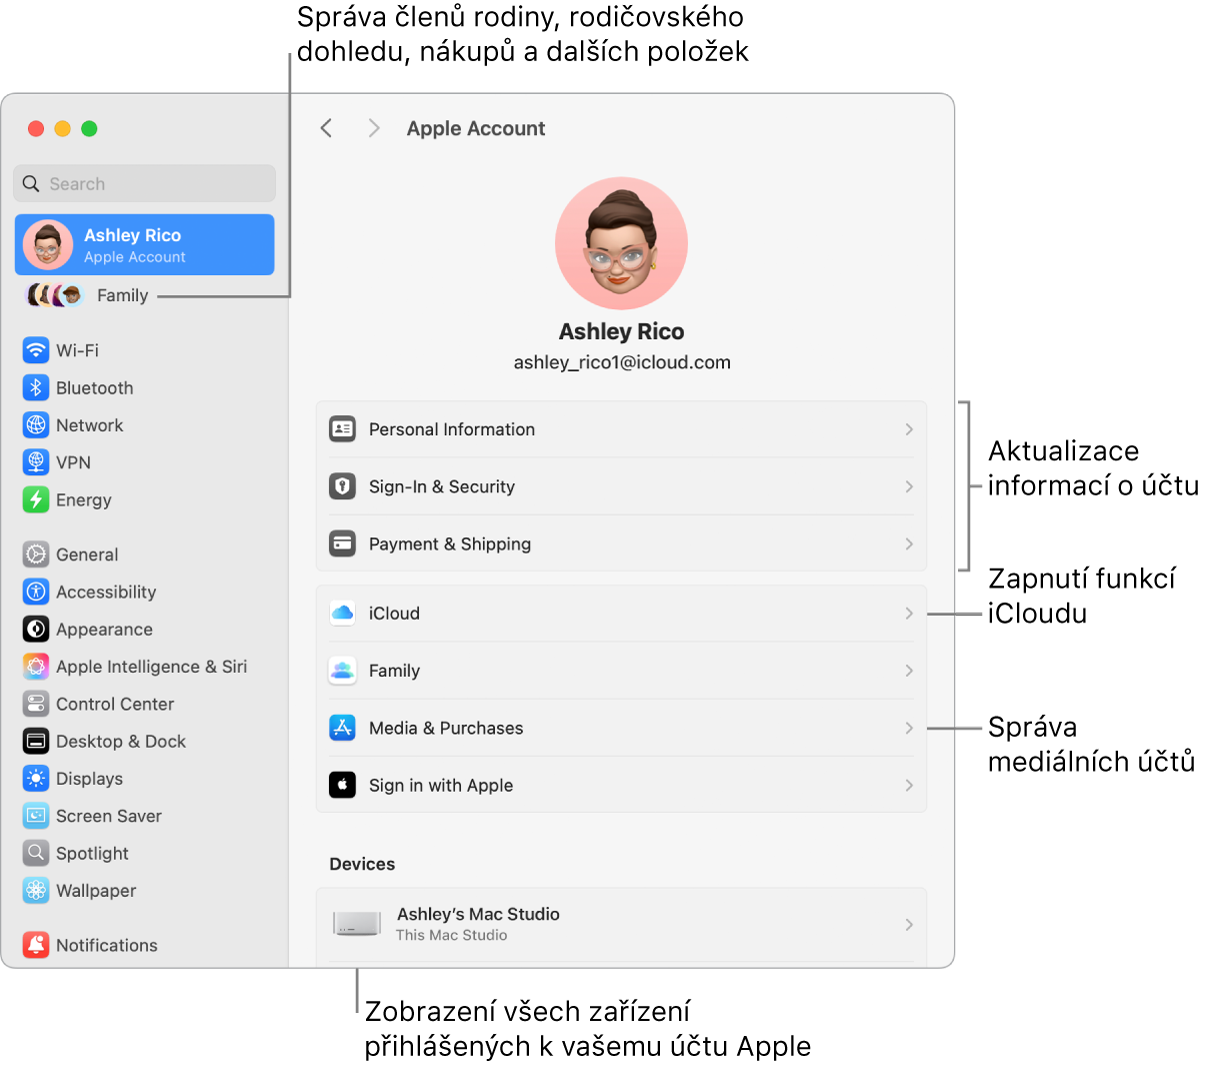Expand Payment & Shipping row chevron
Viewport: 1216px width, 1067px height.
909,544
